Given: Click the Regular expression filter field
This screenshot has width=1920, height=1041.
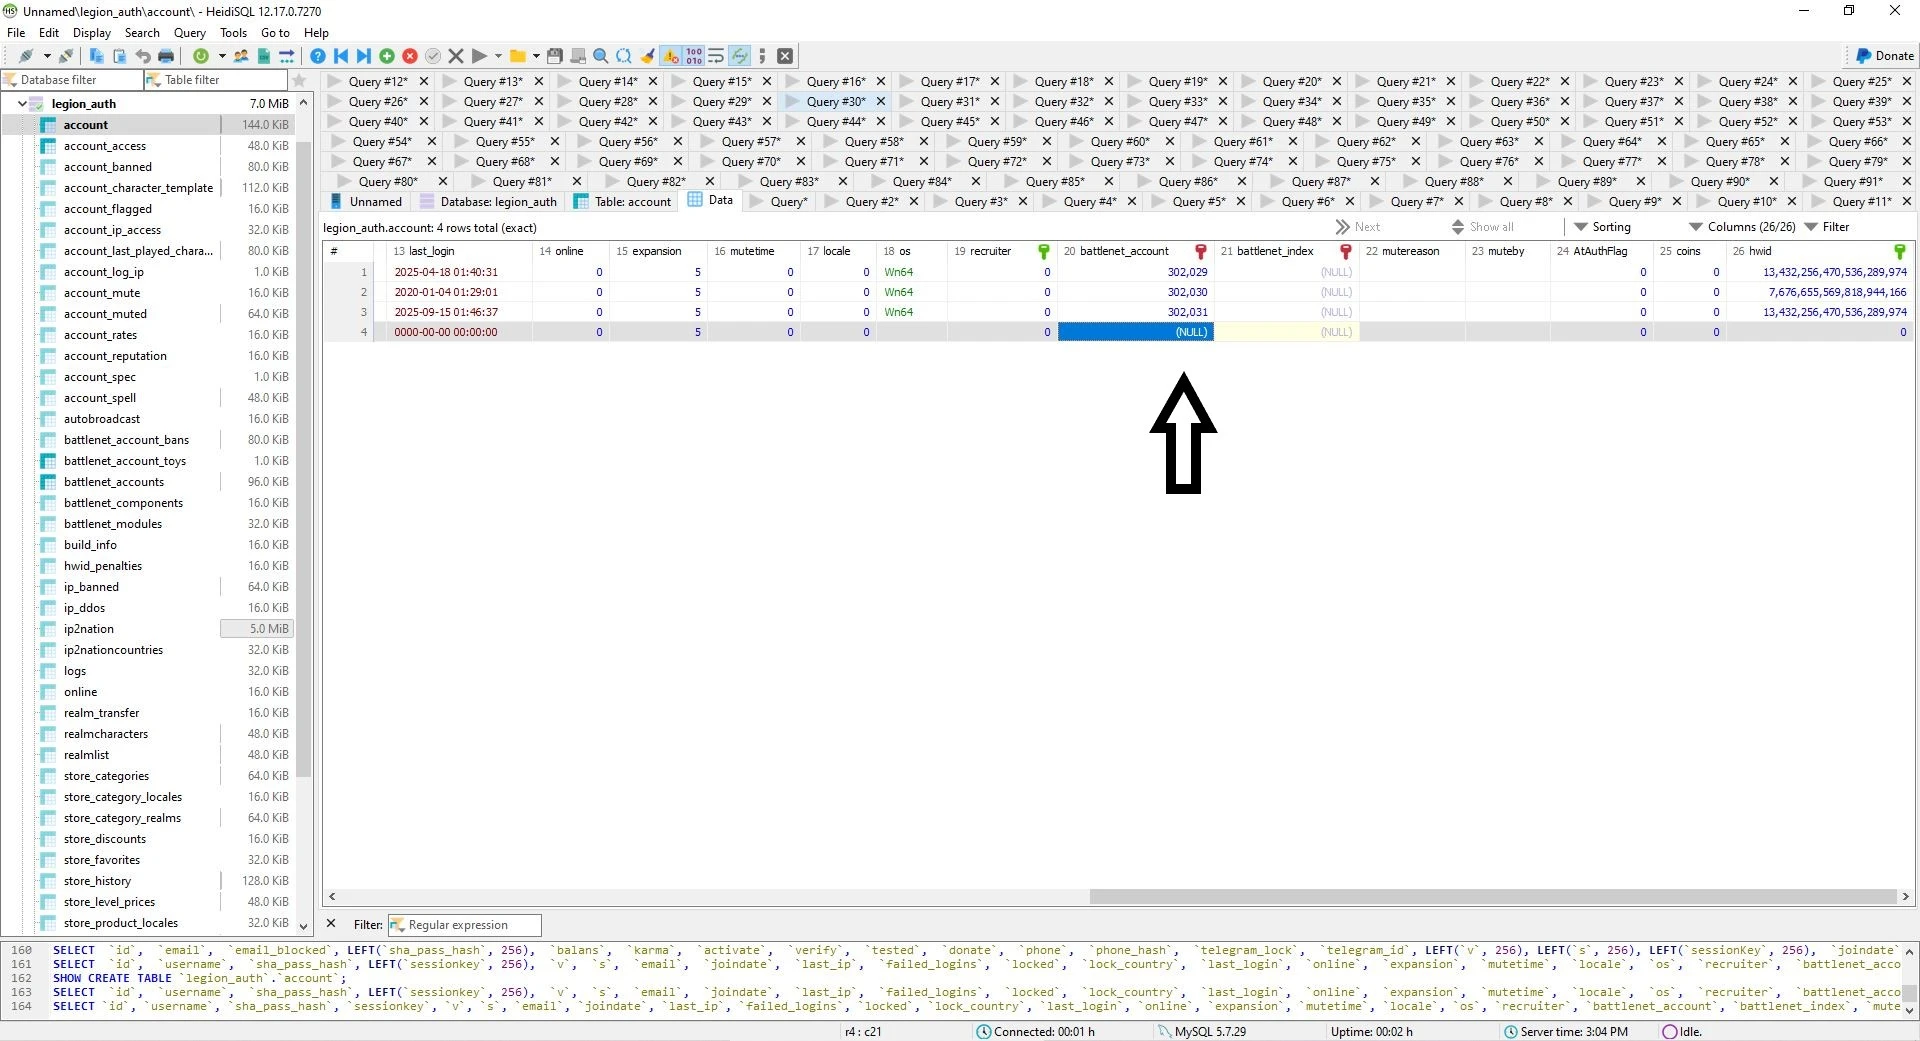Looking at the screenshot, I should [x=465, y=925].
